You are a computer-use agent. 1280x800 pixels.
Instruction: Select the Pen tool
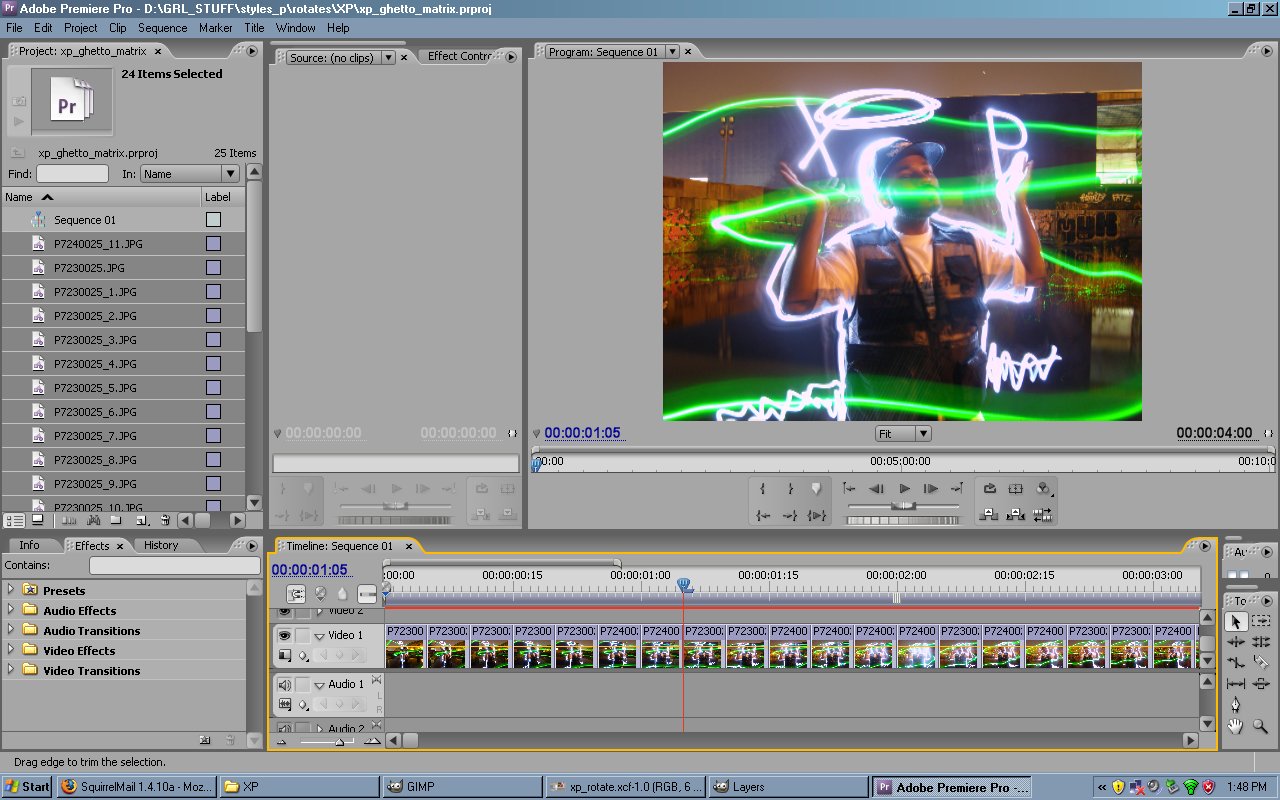(x=1236, y=704)
